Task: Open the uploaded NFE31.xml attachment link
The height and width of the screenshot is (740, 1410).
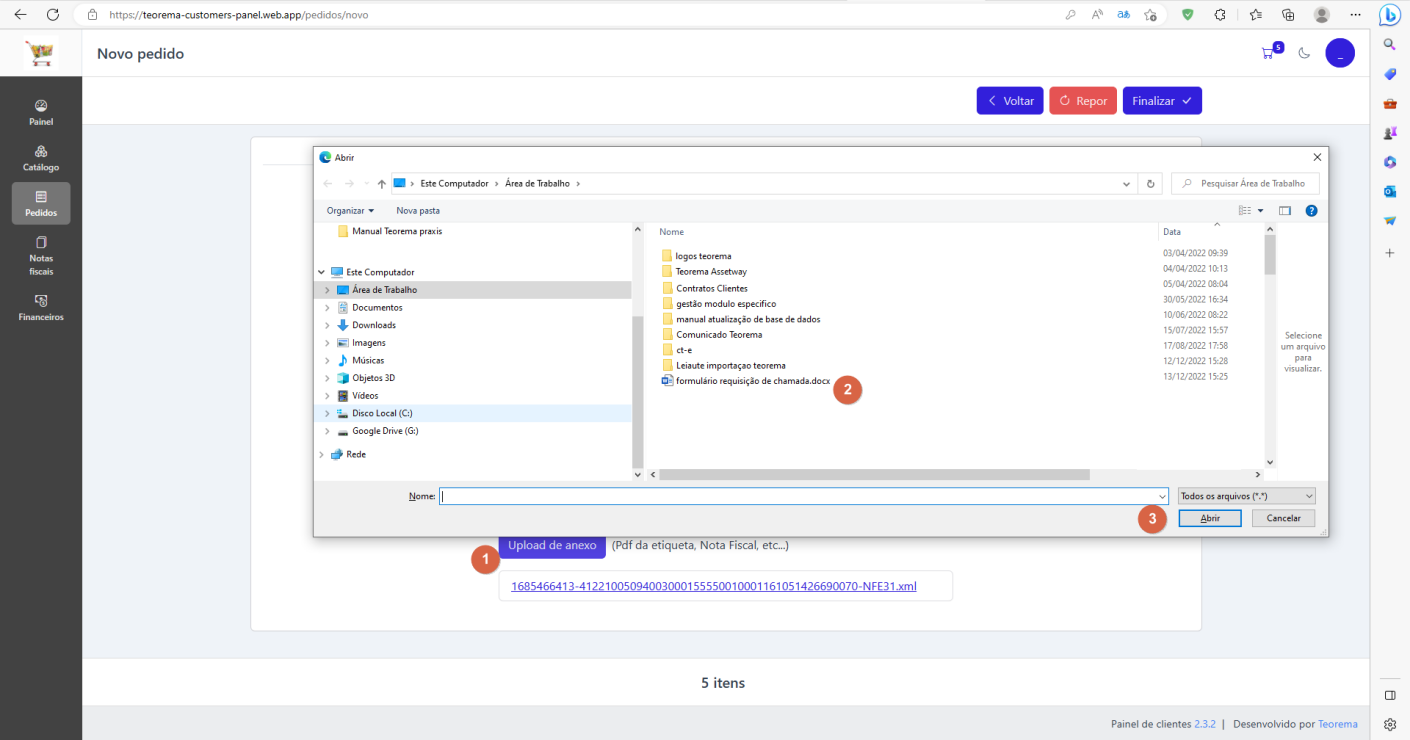Action: click(714, 586)
